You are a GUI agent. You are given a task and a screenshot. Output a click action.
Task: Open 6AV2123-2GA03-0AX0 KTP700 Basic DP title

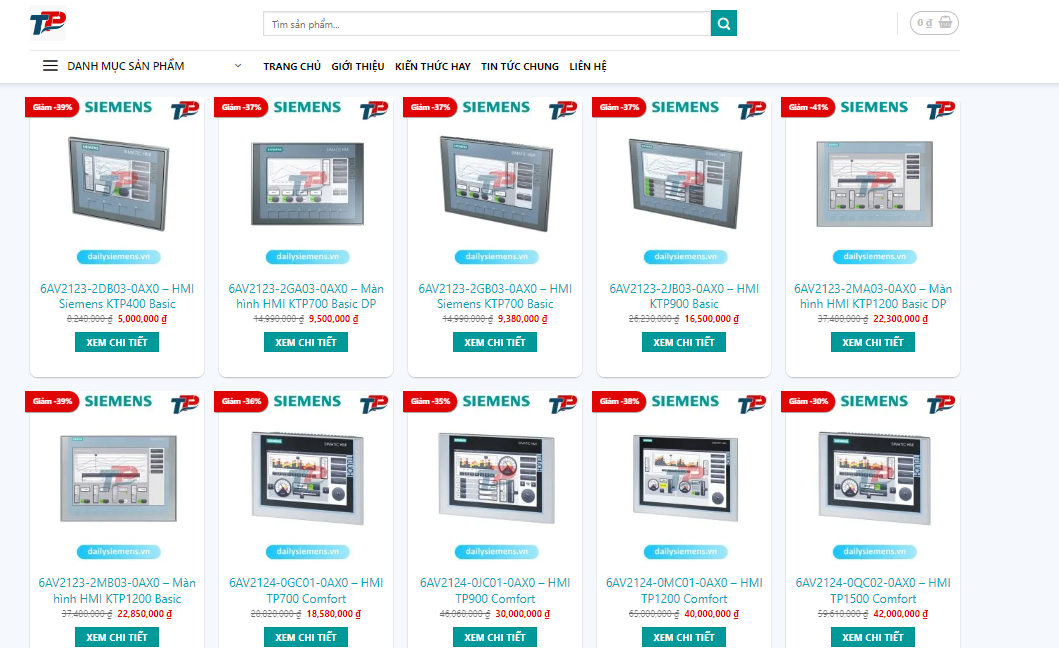click(306, 296)
